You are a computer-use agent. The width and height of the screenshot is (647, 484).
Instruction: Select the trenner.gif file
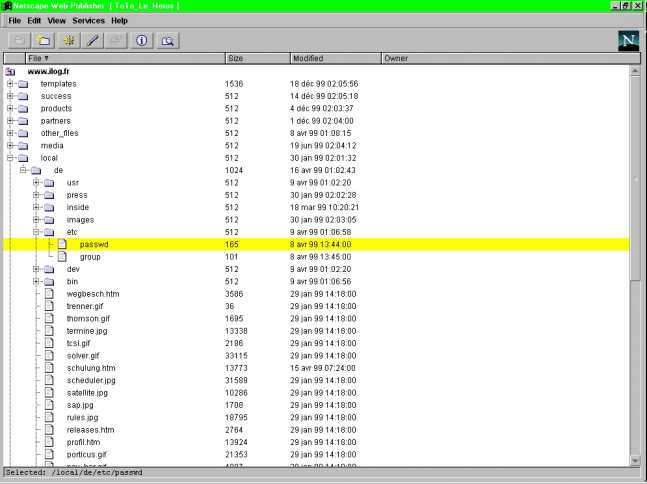coord(85,306)
